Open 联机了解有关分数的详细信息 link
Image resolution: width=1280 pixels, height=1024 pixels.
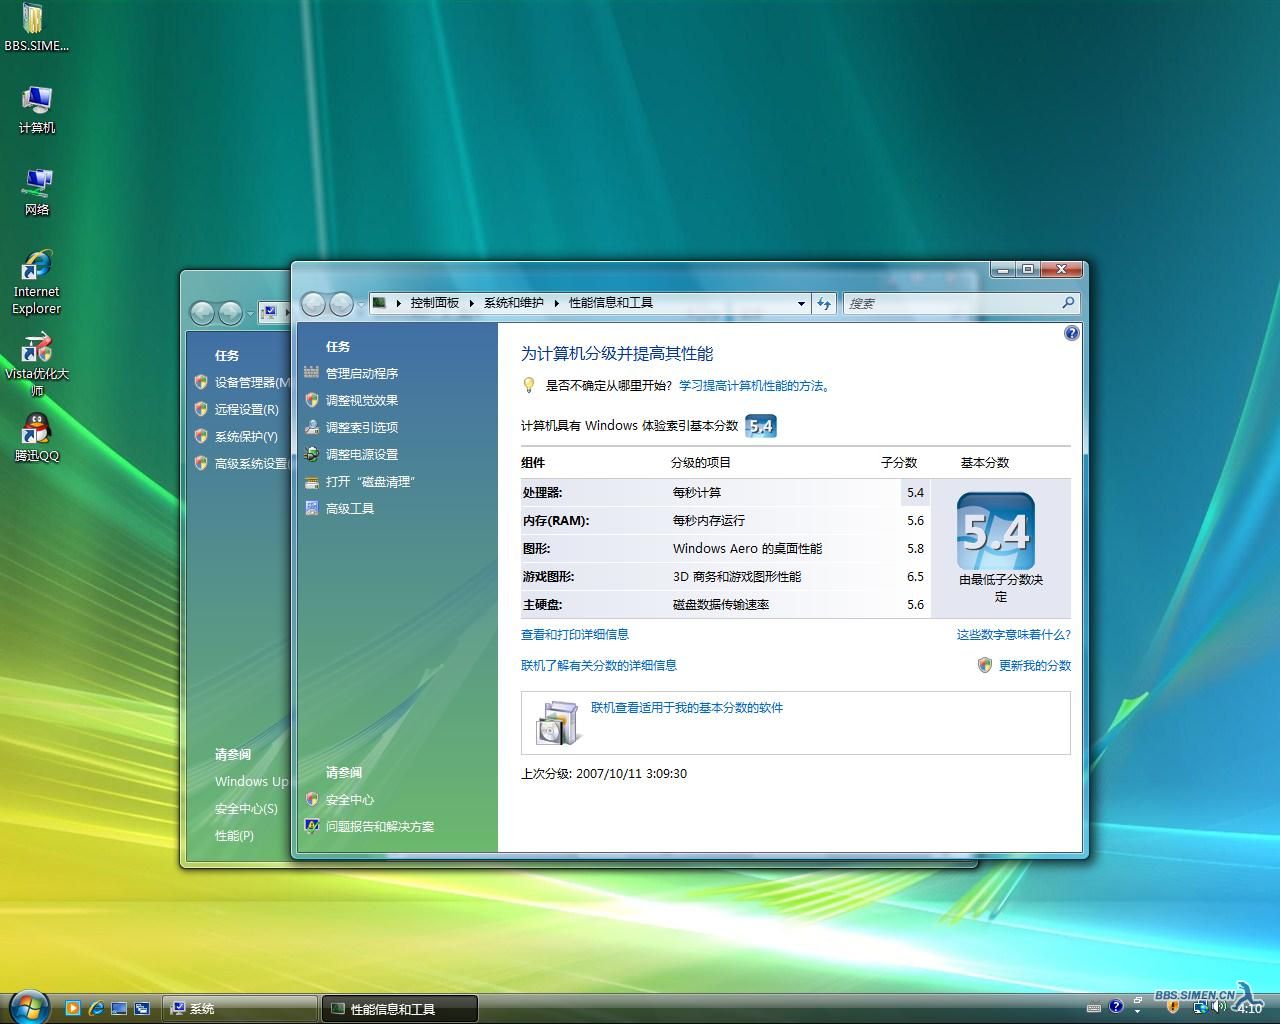[x=599, y=665]
